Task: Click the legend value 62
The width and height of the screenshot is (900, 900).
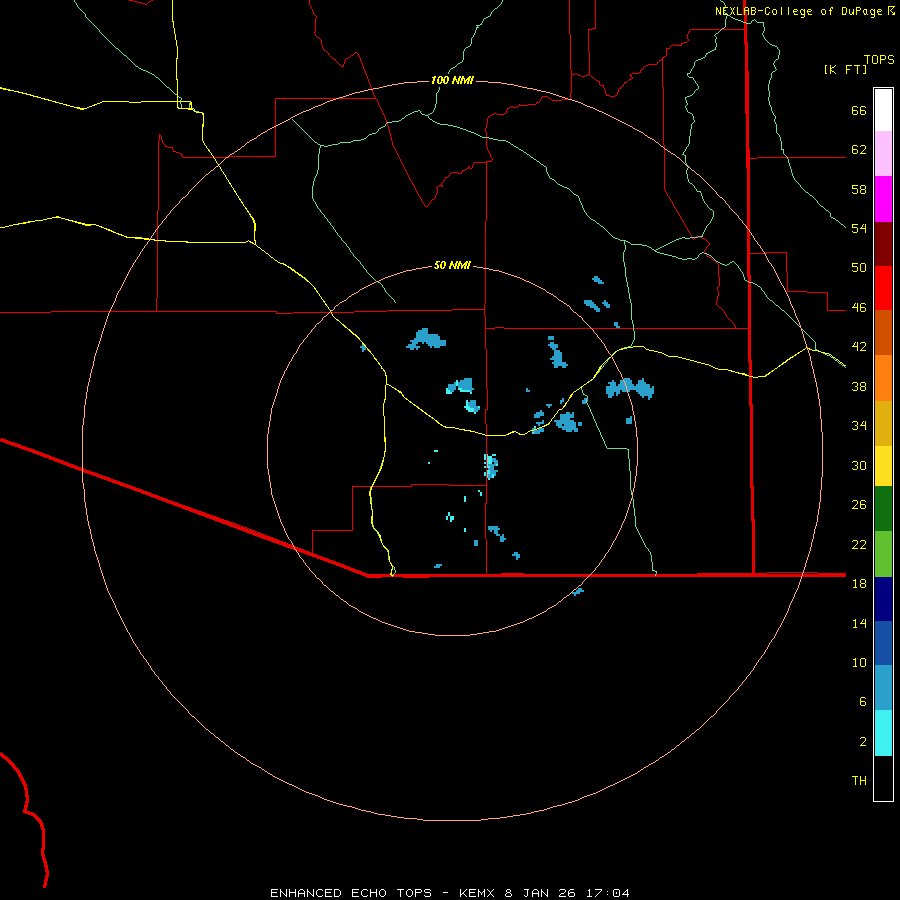Action: click(x=859, y=150)
